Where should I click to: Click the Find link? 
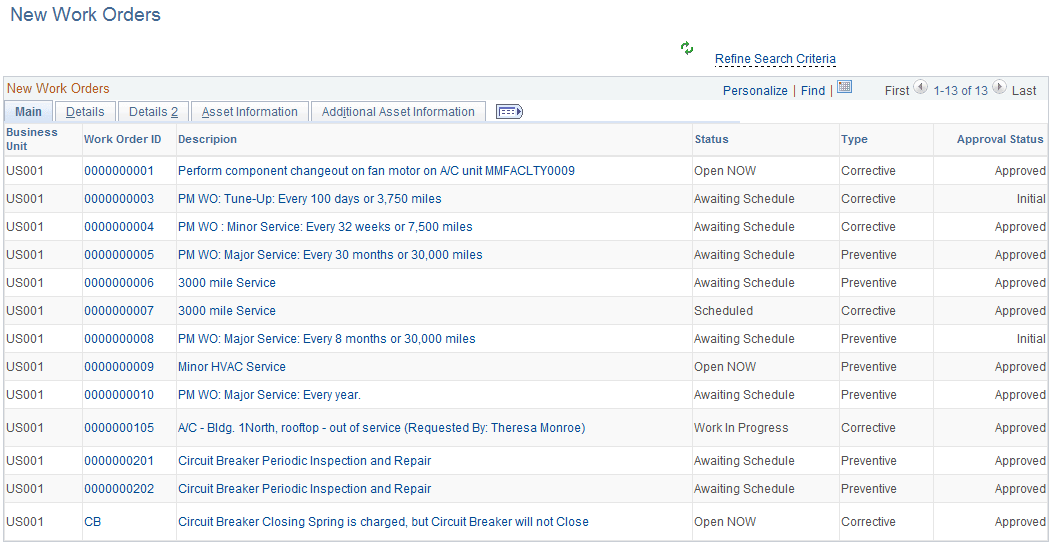click(x=813, y=91)
